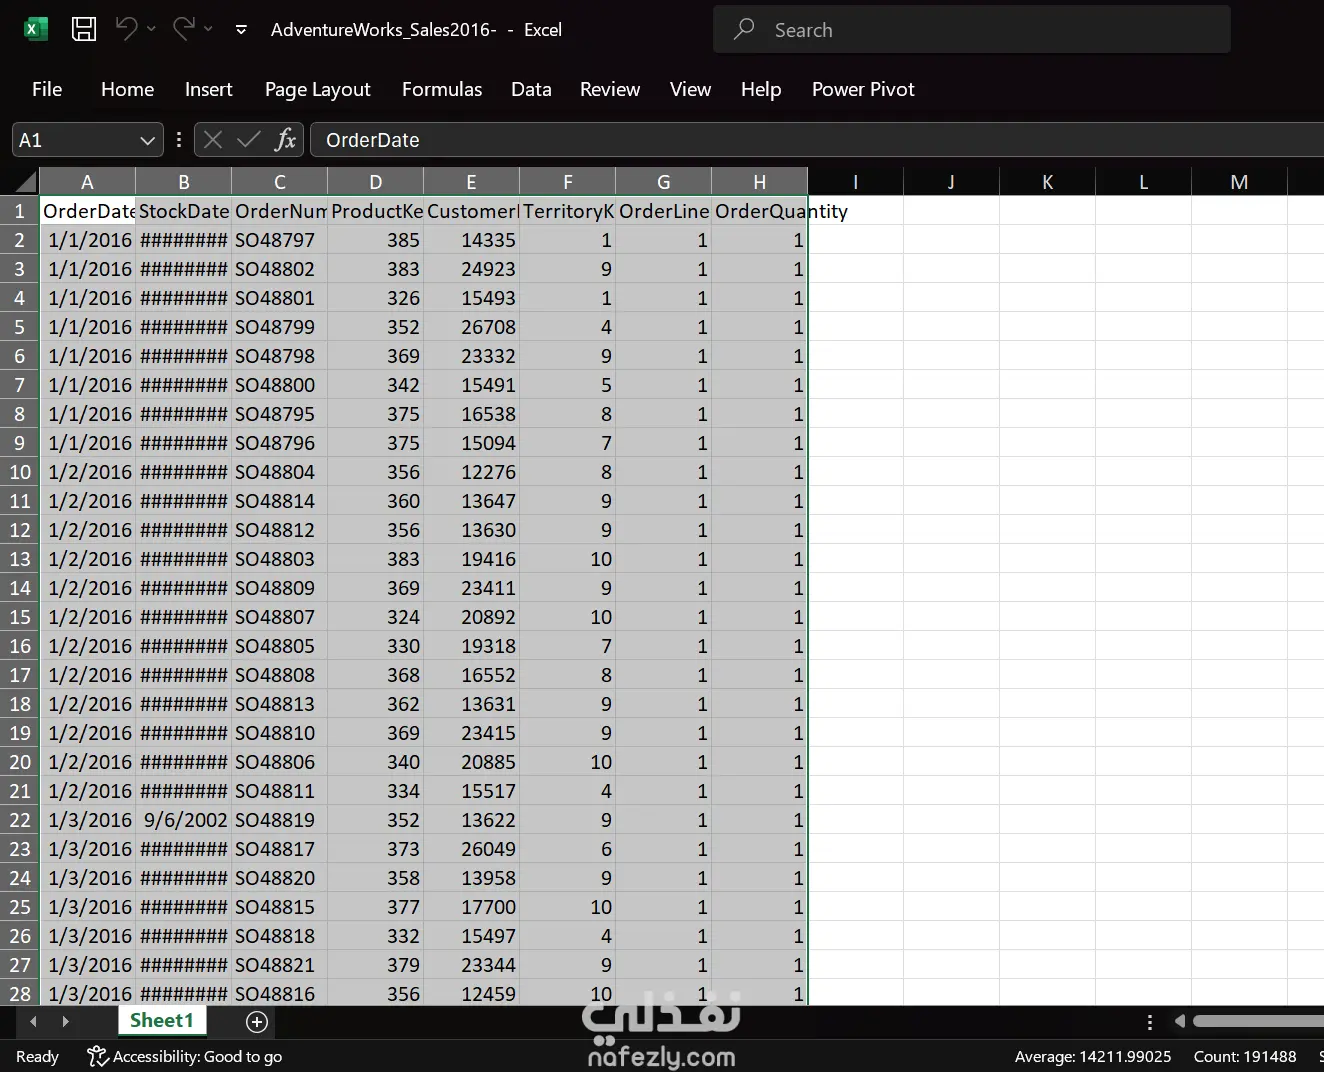Click the Undo arrow icon
The image size is (1324, 1072).
tap(126, 29)
